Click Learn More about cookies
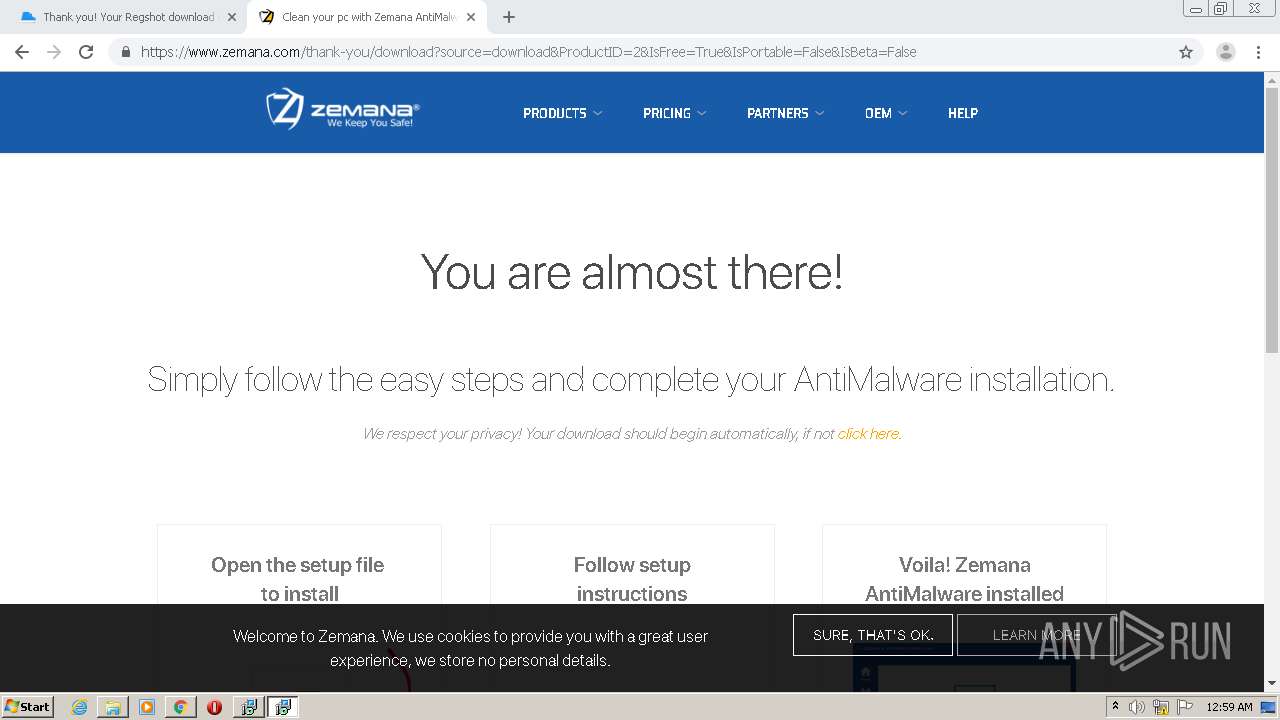1280x720 pixels. 1036,635
